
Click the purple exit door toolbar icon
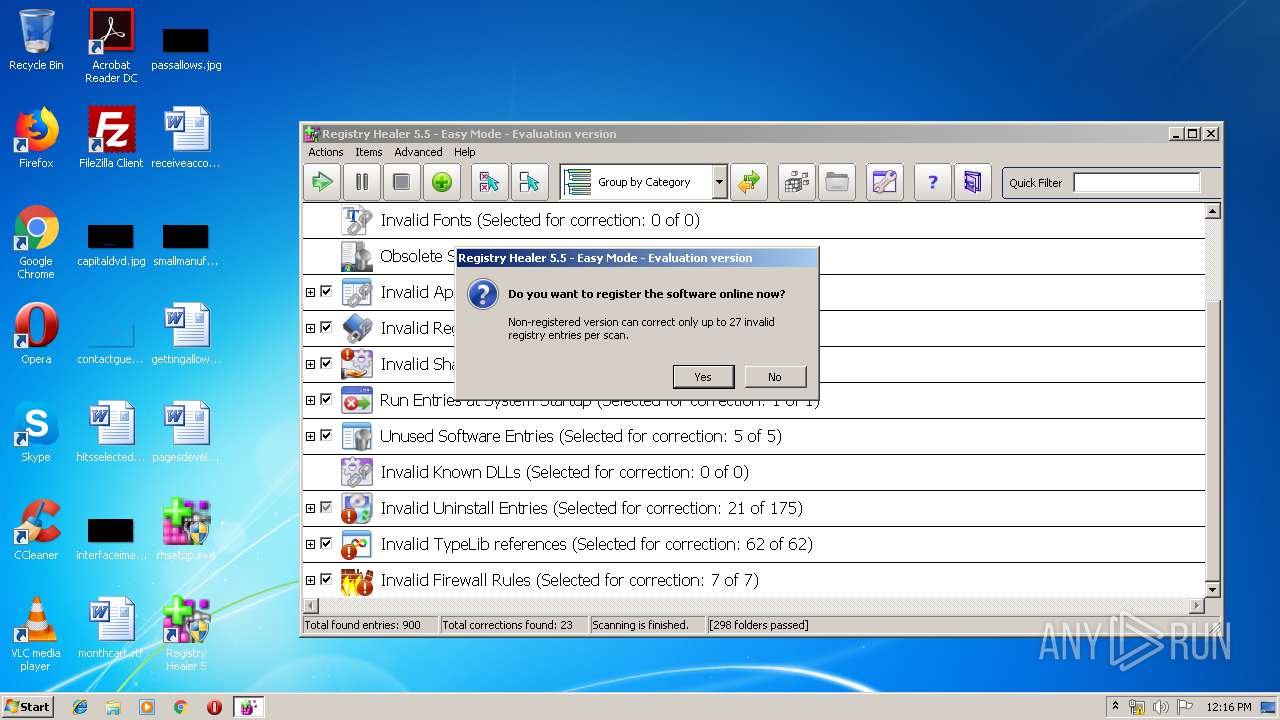pos(973,182)
